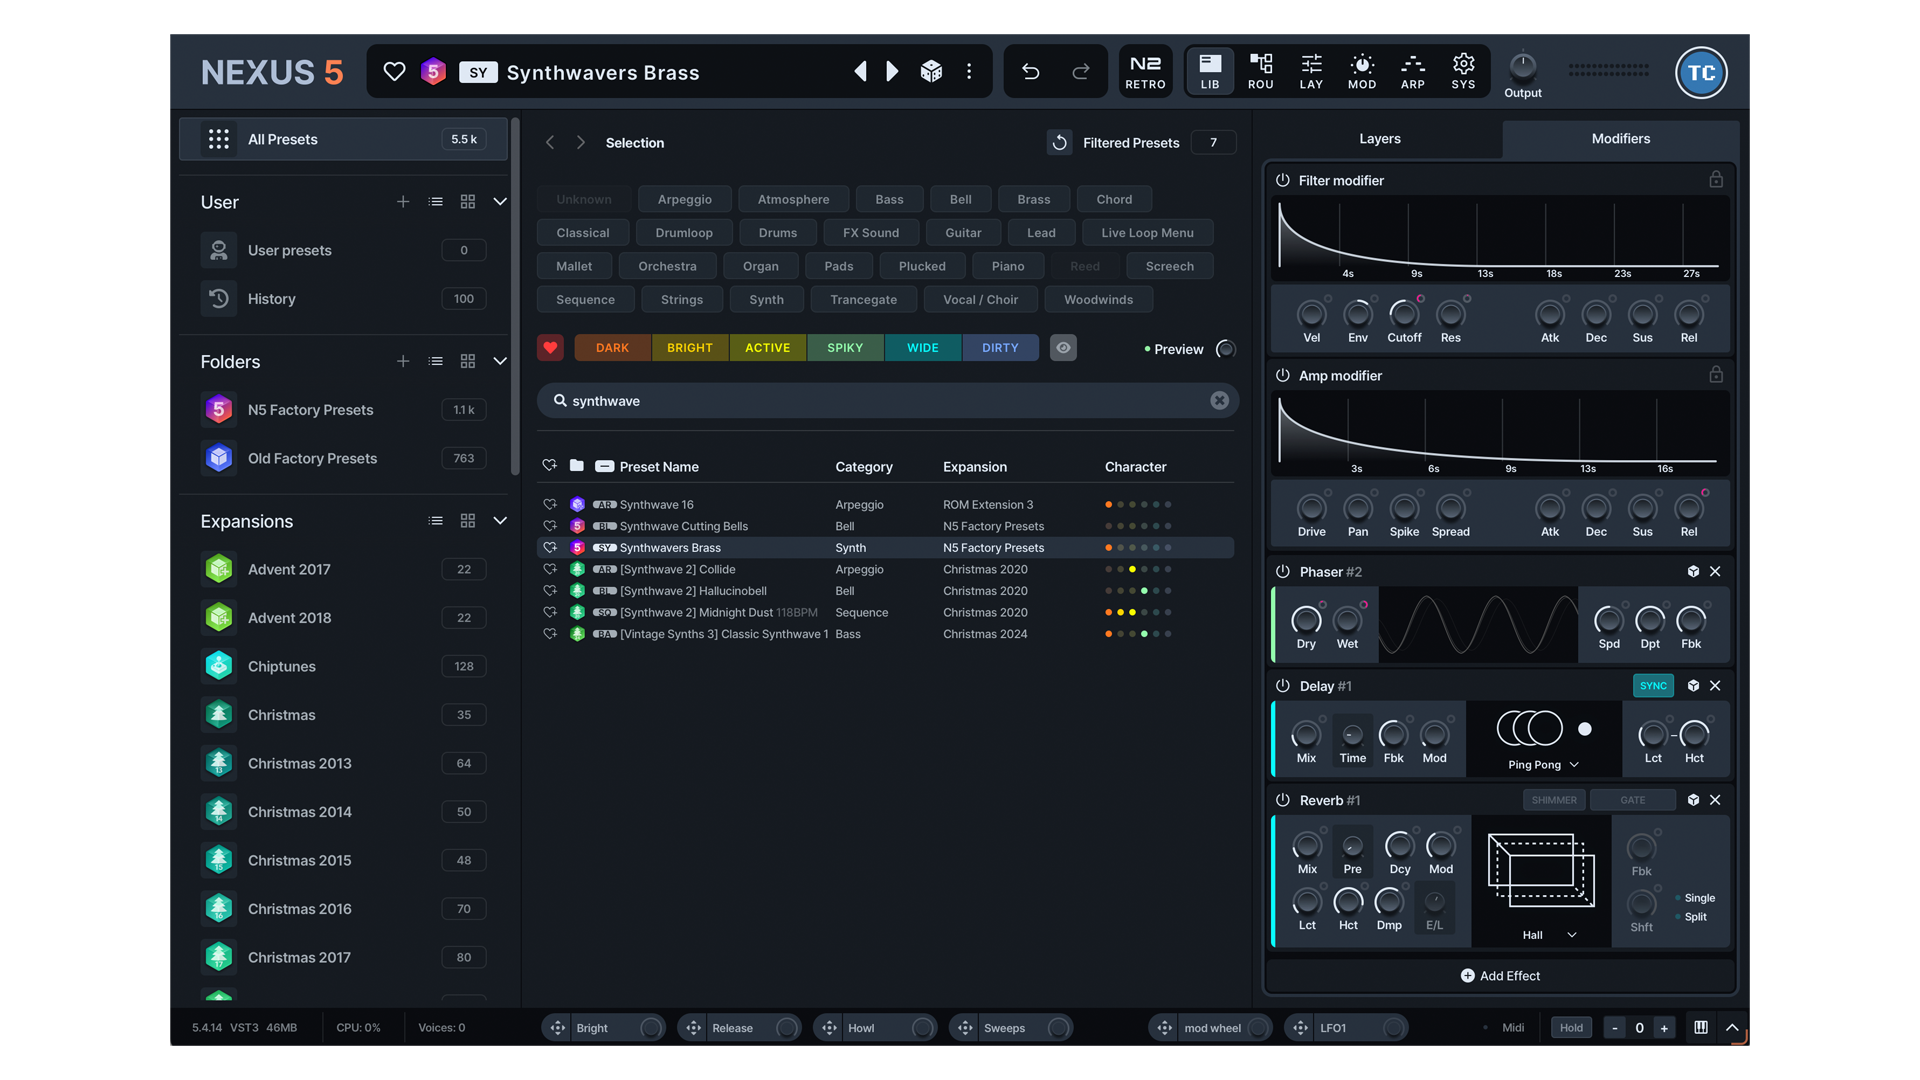
Task: Collapse the User section
Action: 500,202
